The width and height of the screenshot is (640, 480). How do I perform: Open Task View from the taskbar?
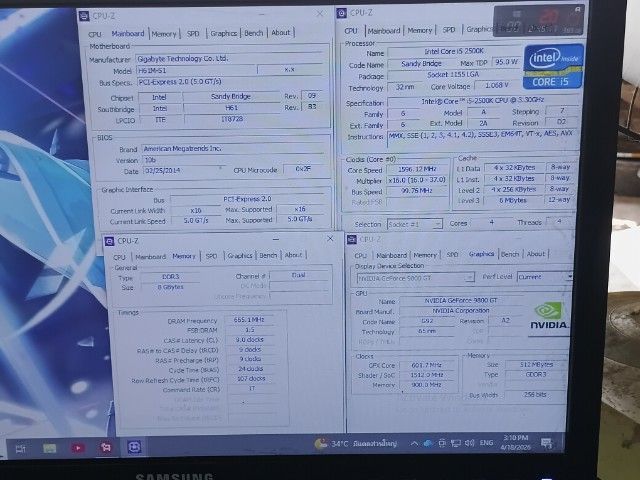[20, 449]
